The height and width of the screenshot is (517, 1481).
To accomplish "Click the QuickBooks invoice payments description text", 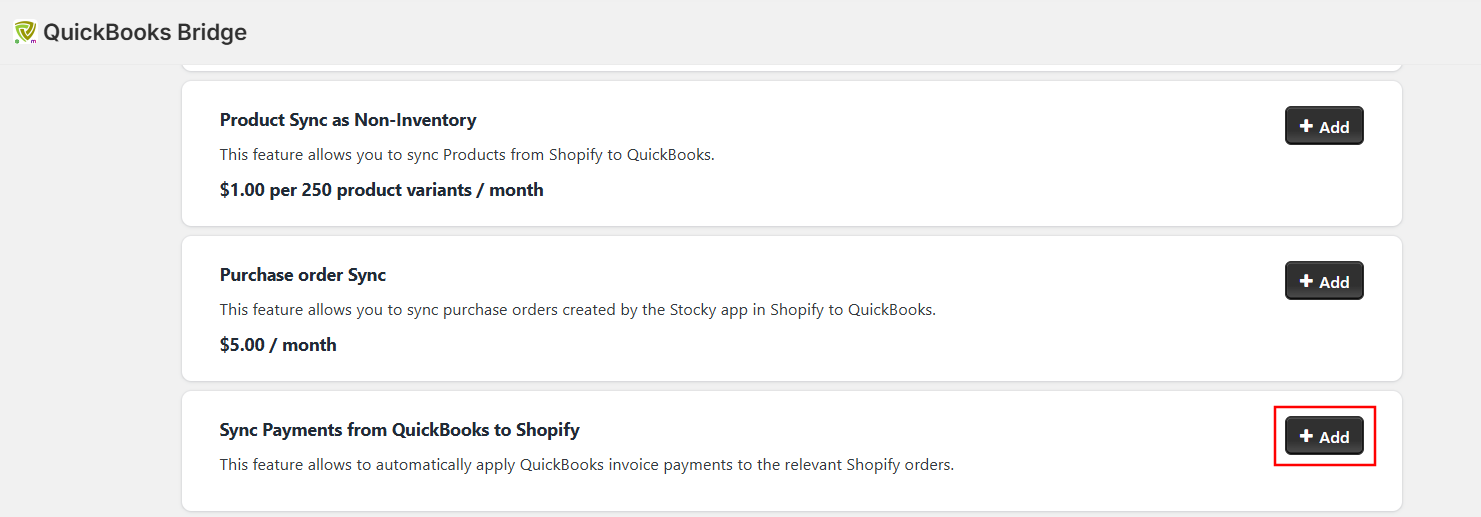I will click(586, 465).
